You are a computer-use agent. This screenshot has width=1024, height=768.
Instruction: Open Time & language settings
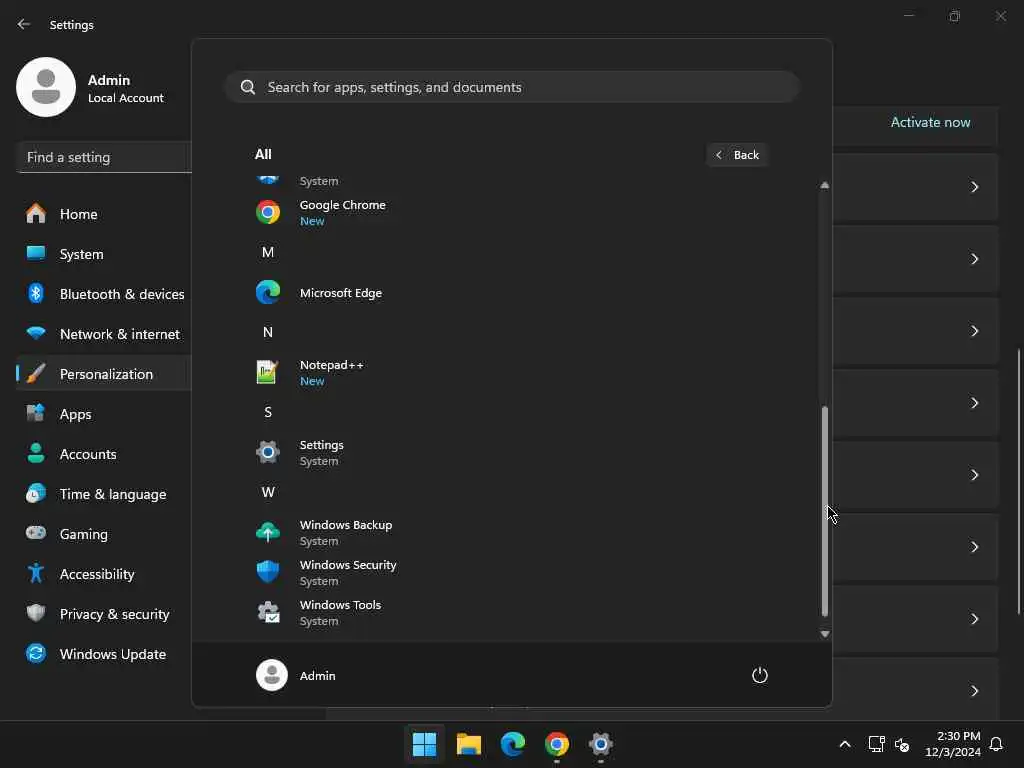point(104,494)
